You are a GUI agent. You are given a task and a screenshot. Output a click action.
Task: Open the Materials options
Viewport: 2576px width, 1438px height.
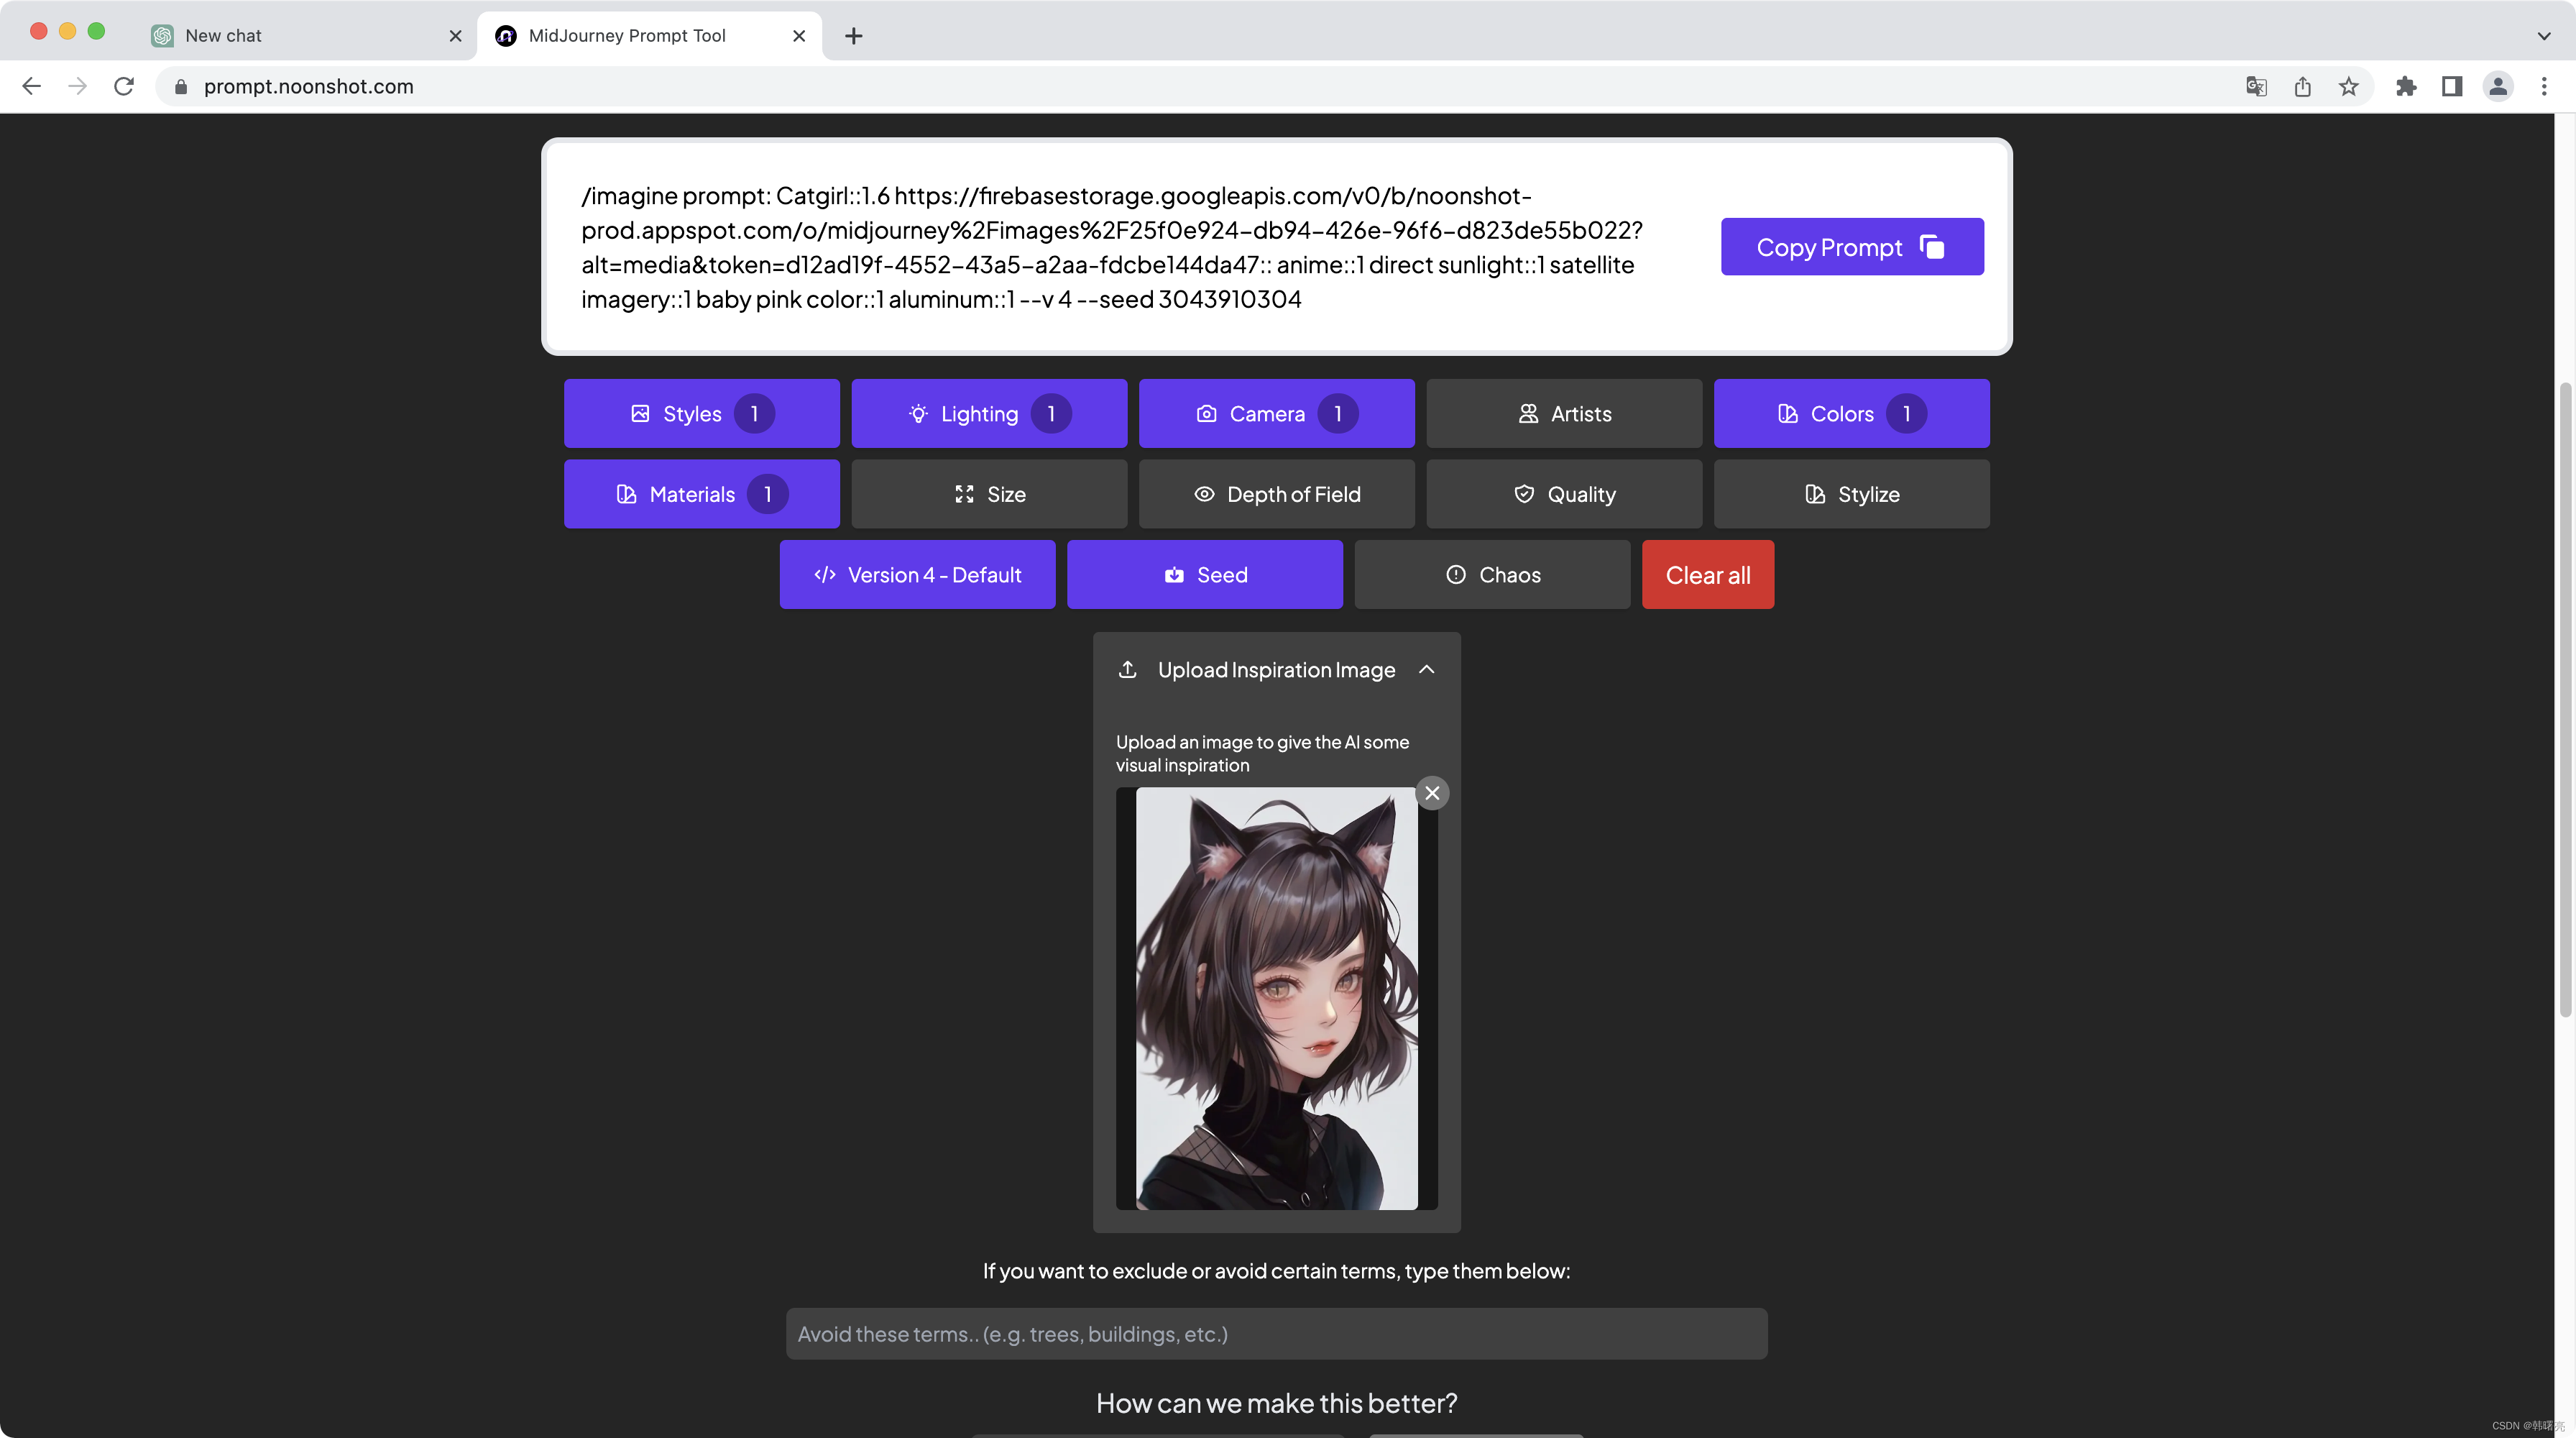click(701, 494)
